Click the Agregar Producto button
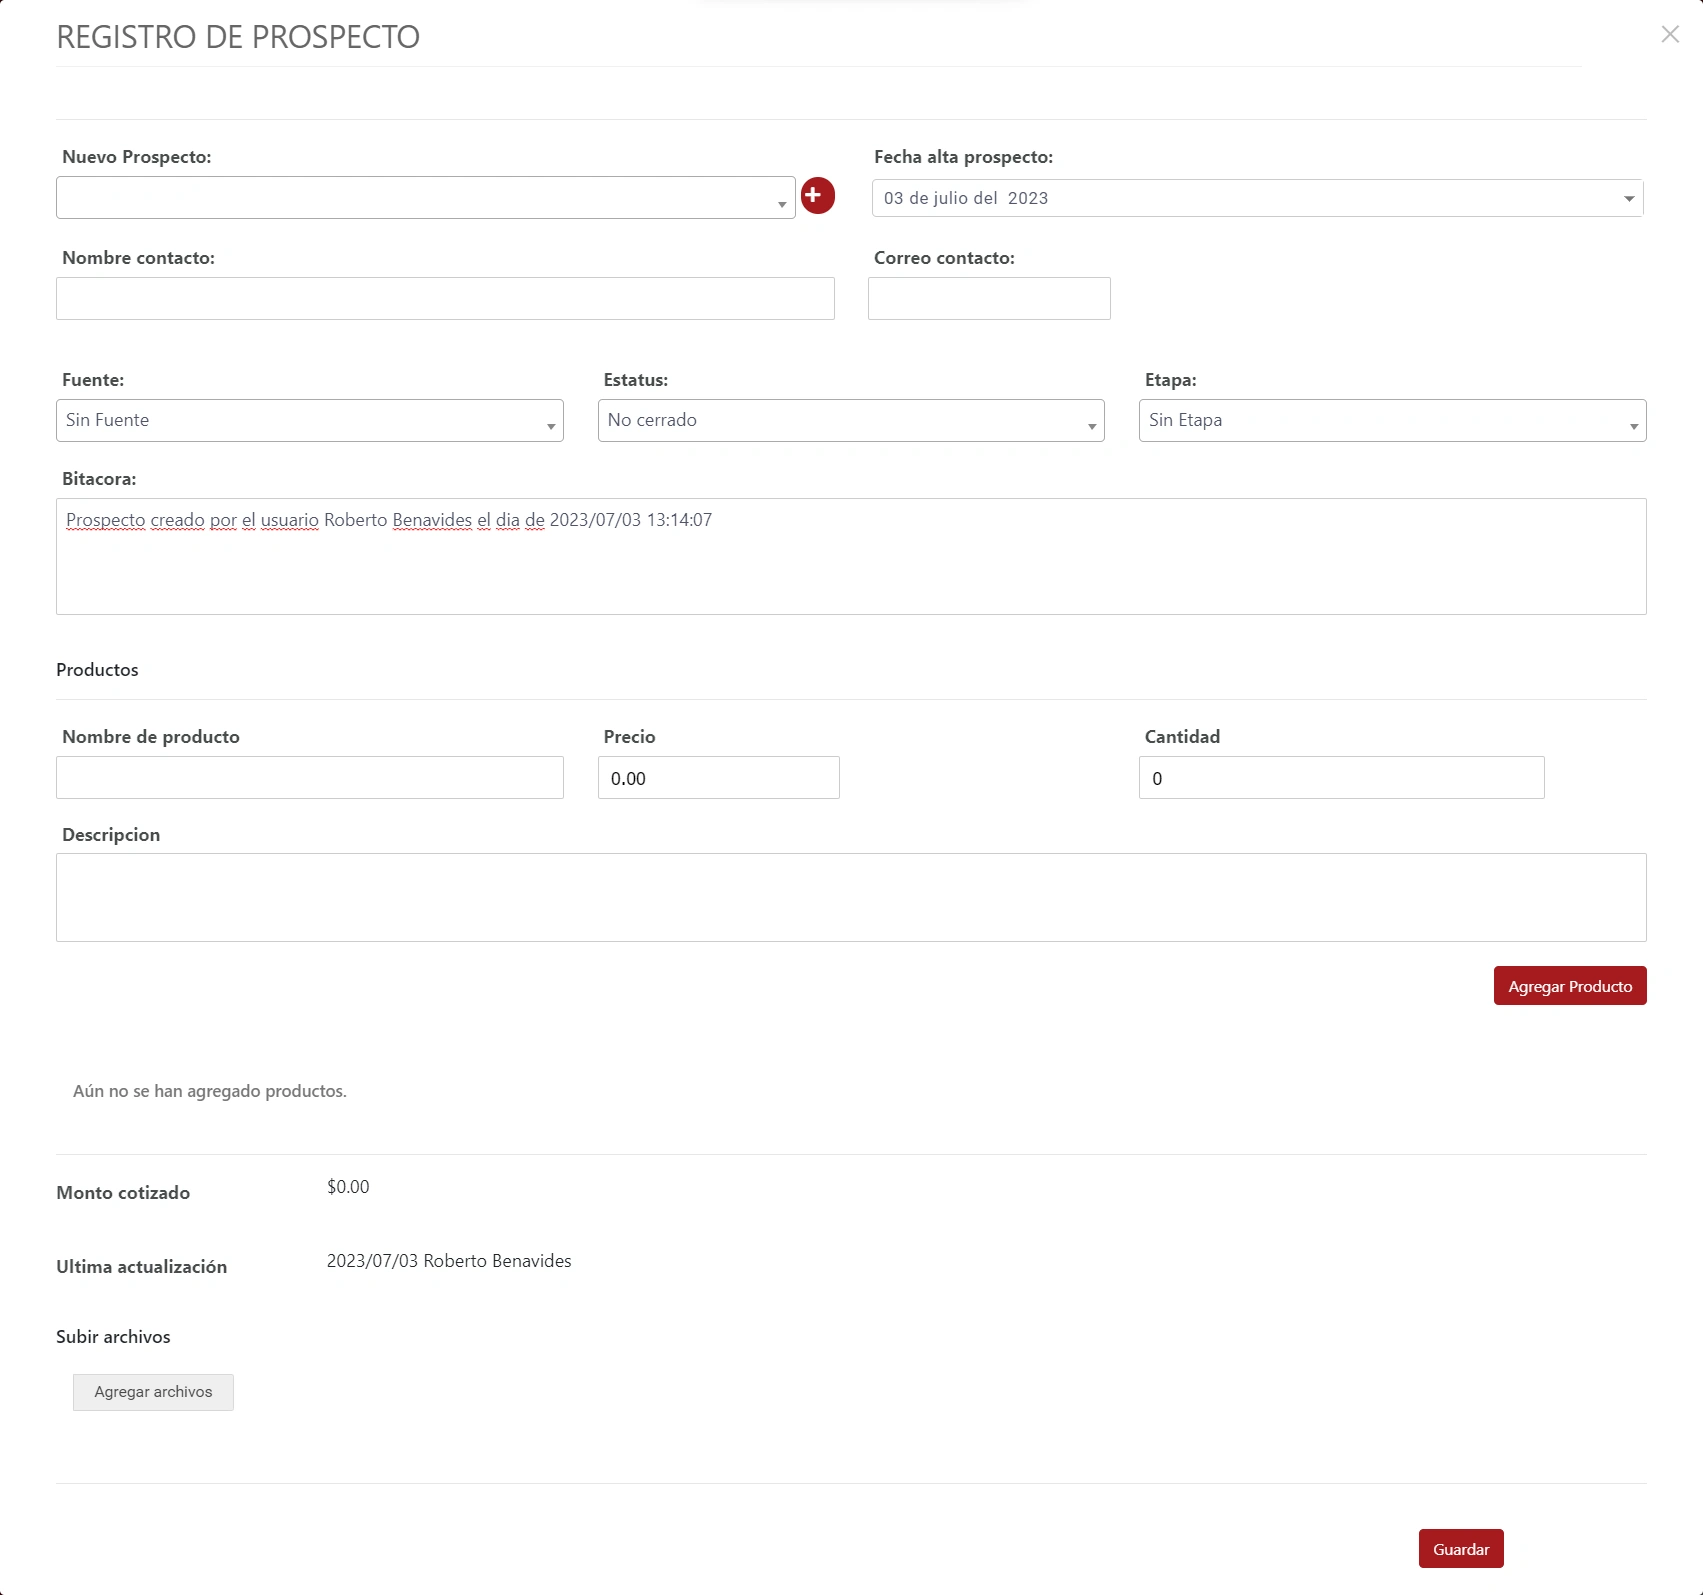 (1569, 986)
